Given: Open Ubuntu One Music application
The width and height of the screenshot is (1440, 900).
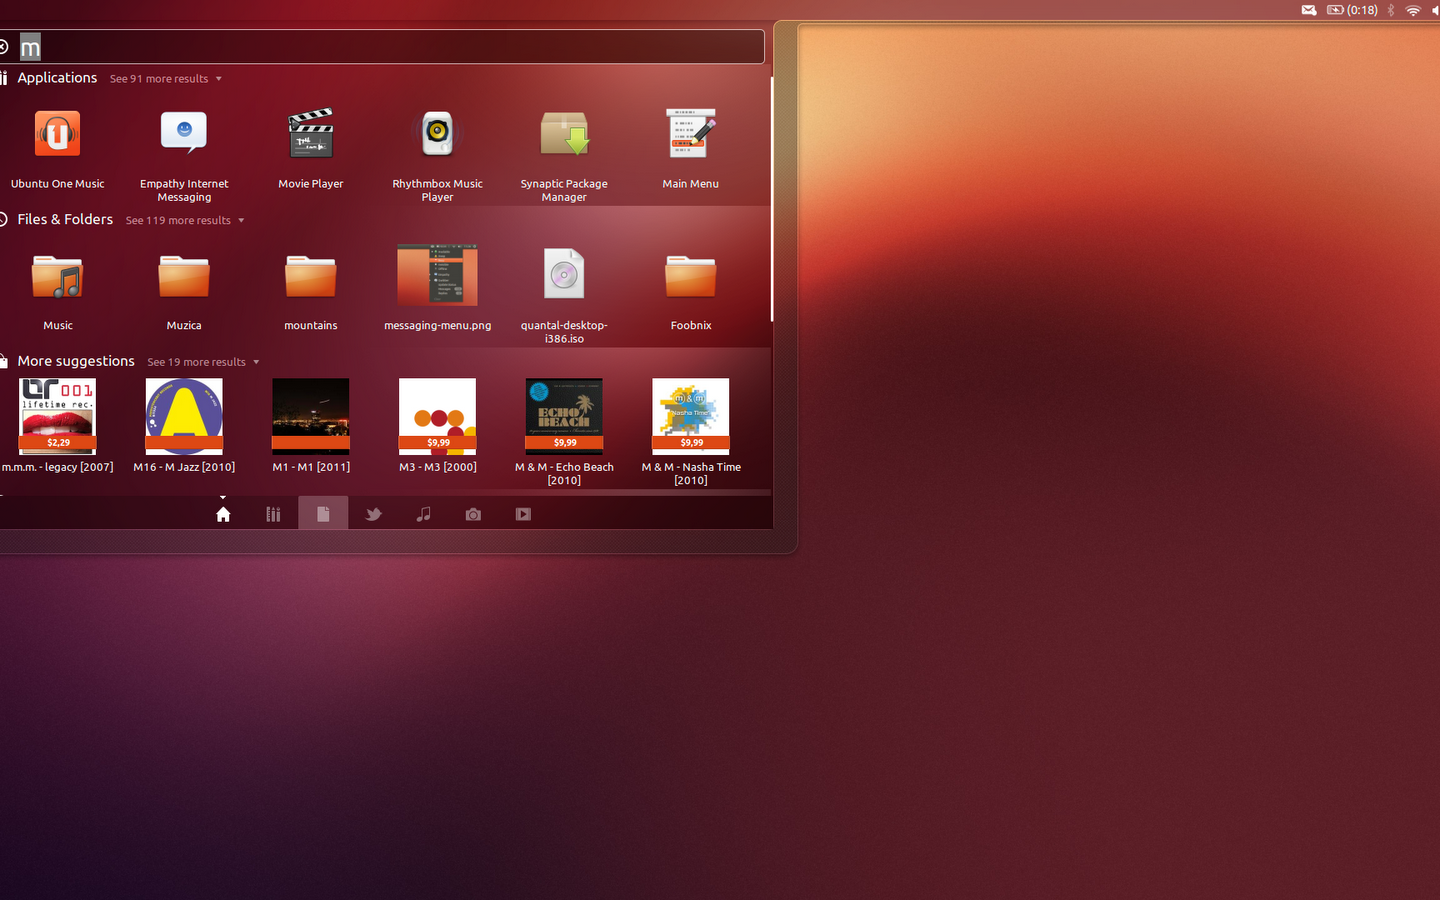Looking at the screenshot, I should pyautogui.click(x=57, y=148).
